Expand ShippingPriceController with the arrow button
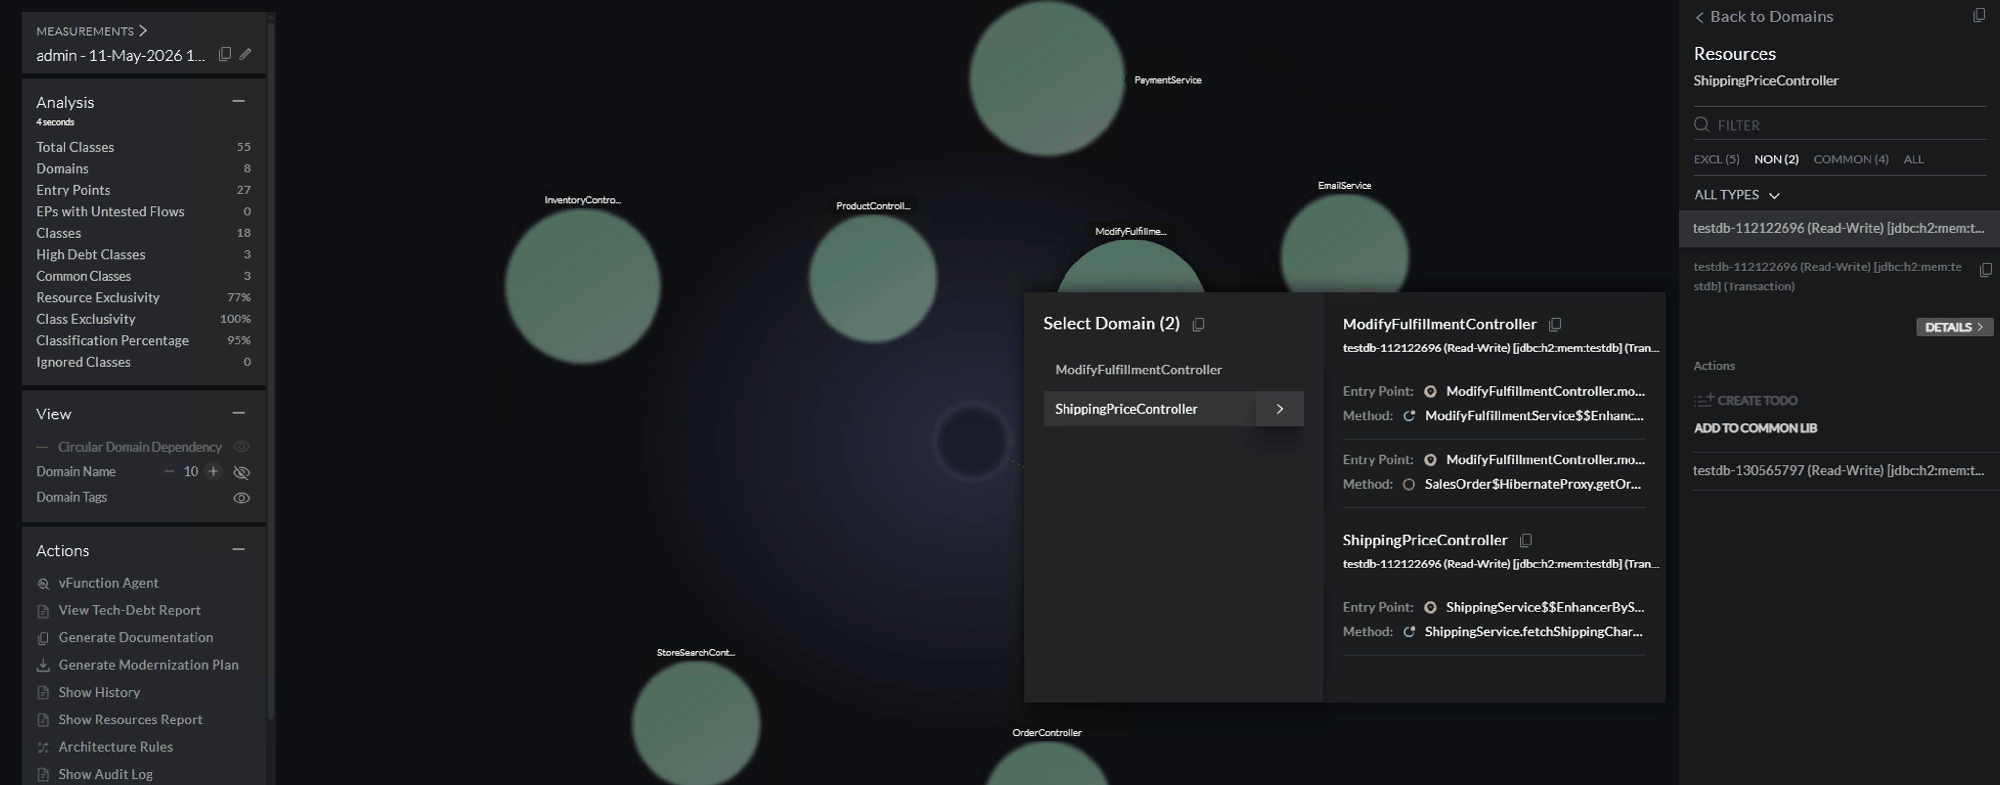This screenshot has width=2000, height=785. pos(1280,409)
